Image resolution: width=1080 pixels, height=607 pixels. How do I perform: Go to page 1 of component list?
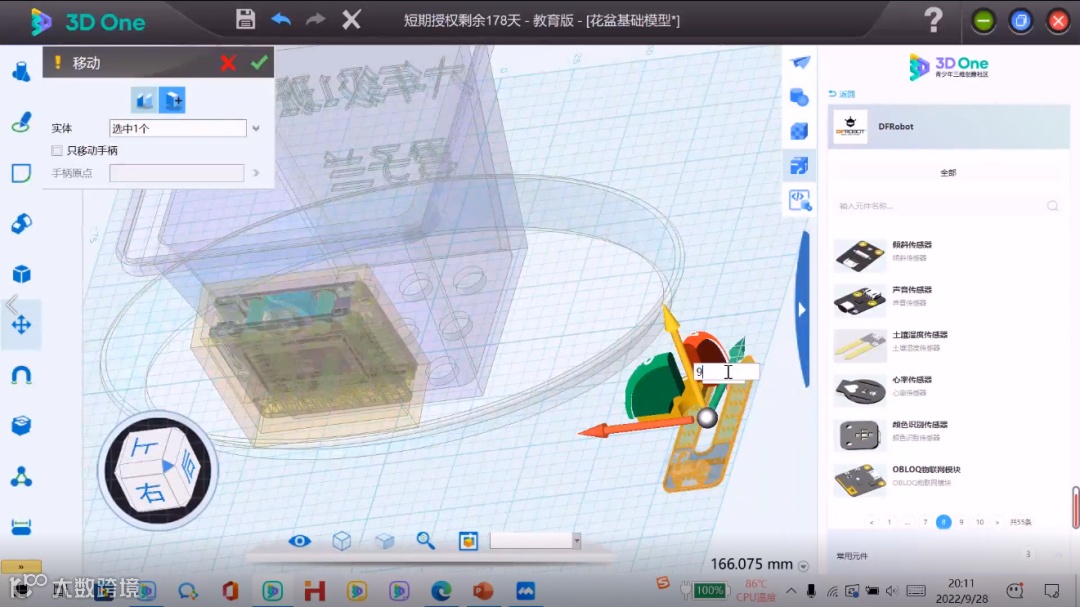[889, 522]
